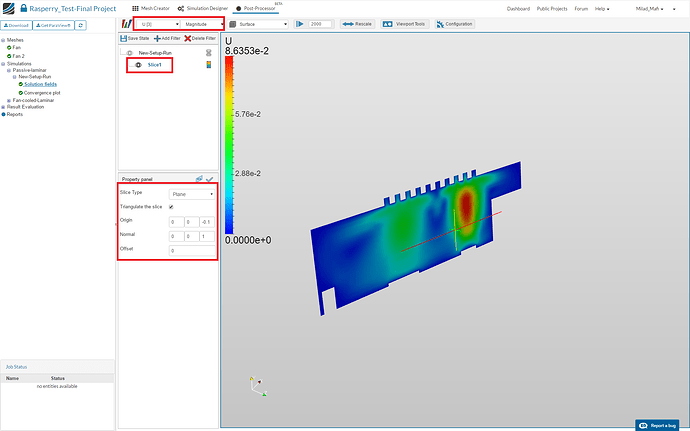Open the Slice Type Plane dropdown
The height and width of the screenshot is (431, 690).
[x=192, y=193]
